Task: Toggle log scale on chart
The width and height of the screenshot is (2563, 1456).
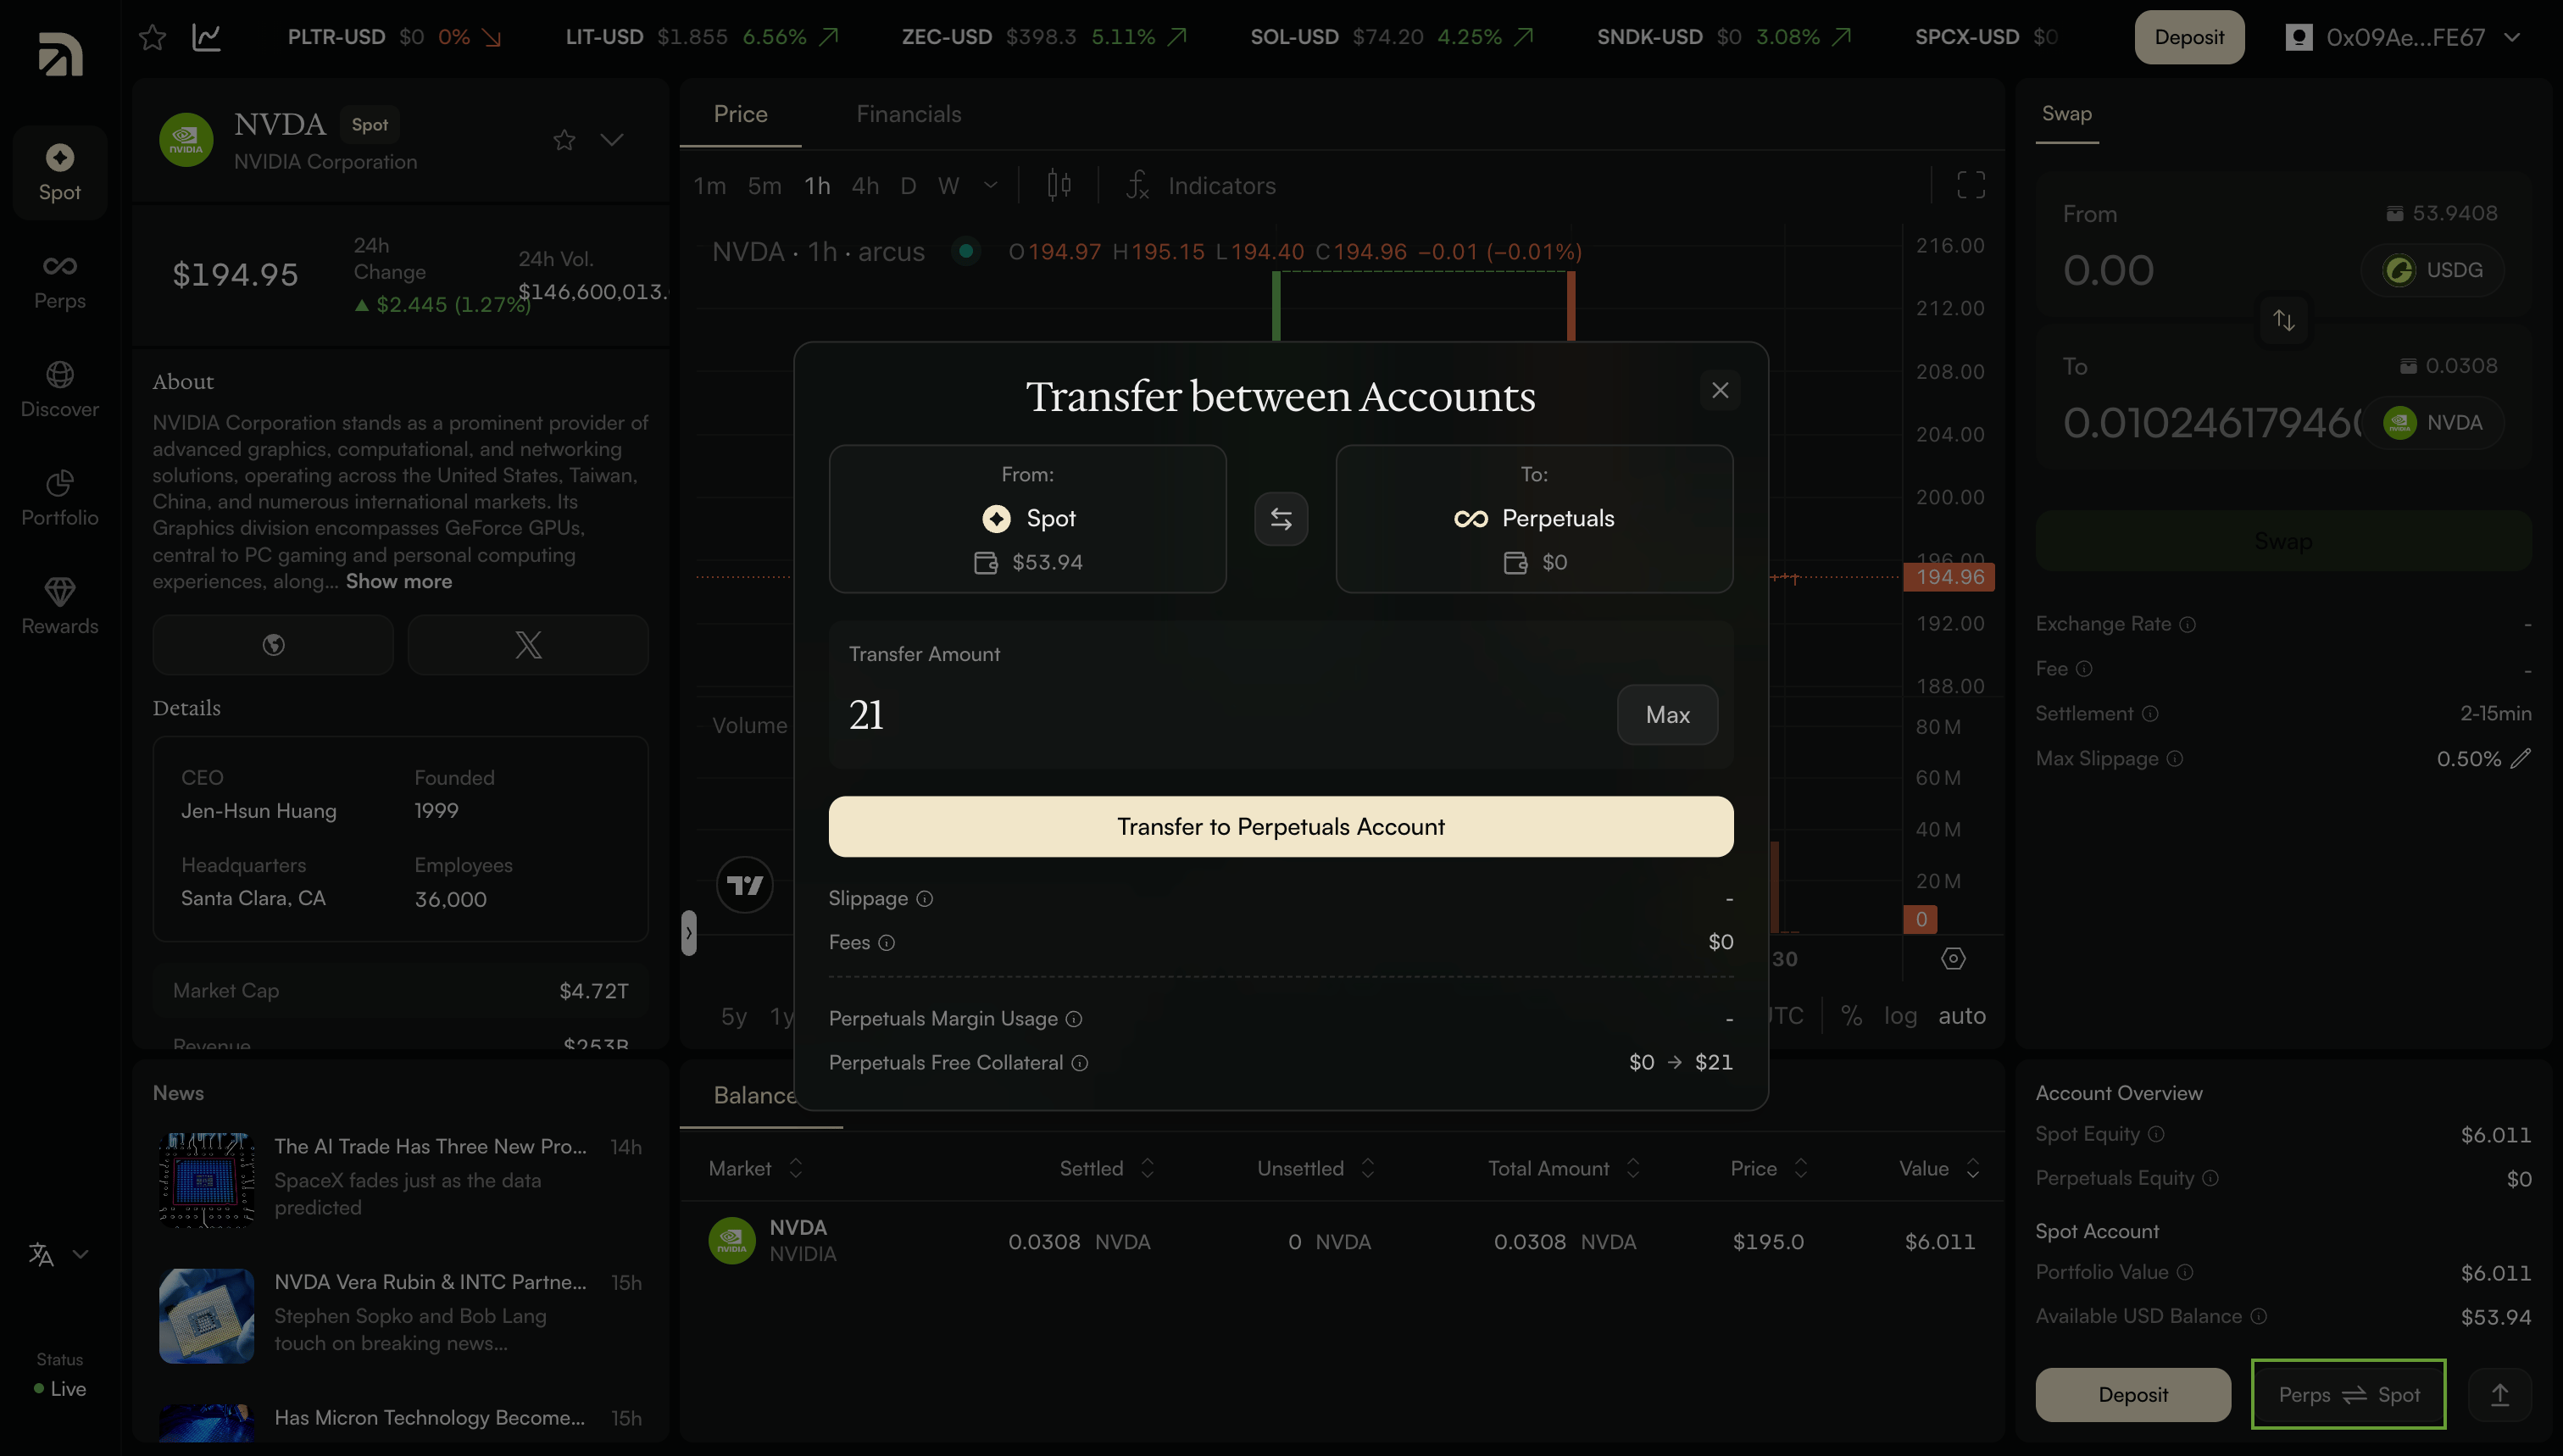Action: tap(1900, 1016)
